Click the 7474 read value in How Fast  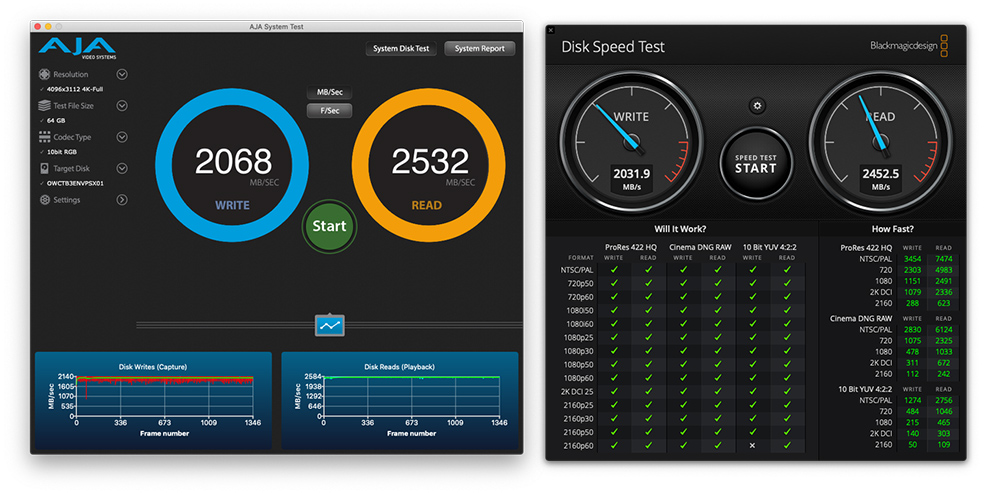(943, 259)
